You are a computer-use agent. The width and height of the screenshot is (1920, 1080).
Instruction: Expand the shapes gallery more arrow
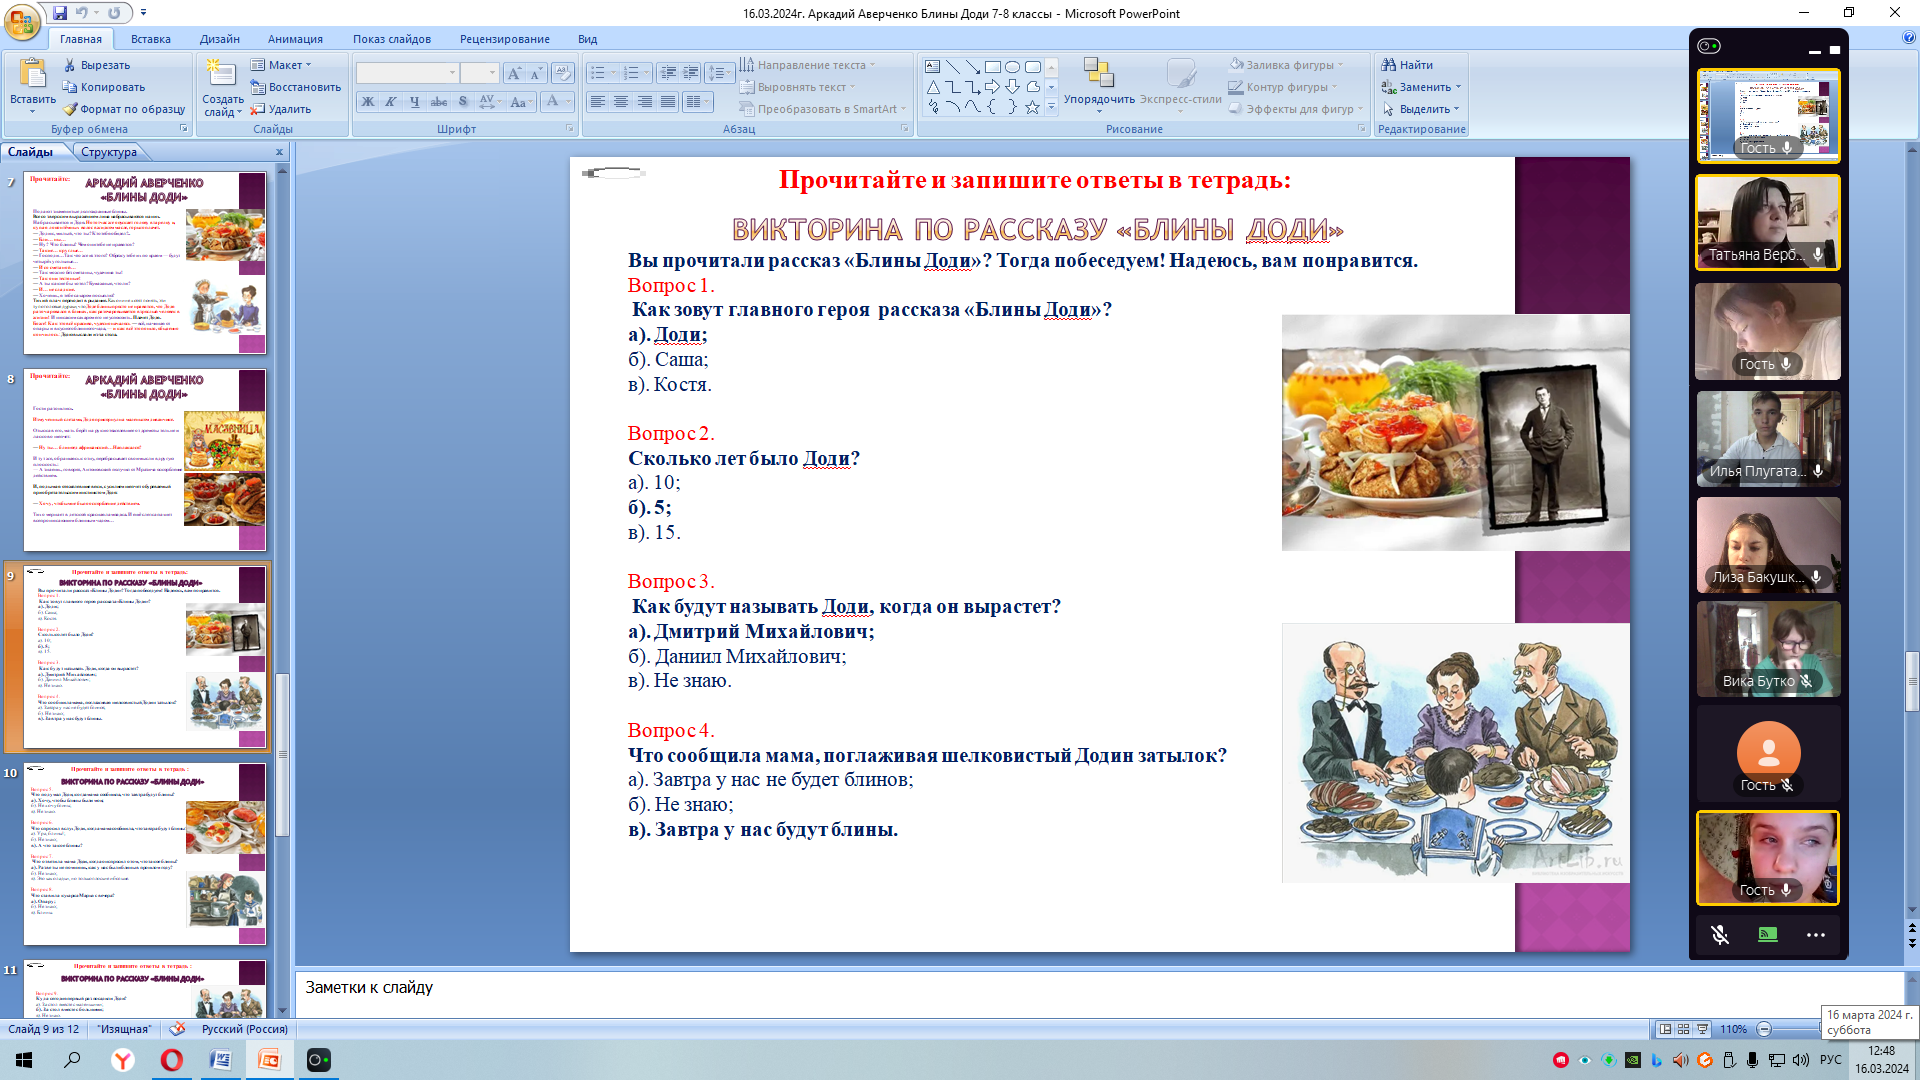pyautogui.click(x=1051, y=107)
